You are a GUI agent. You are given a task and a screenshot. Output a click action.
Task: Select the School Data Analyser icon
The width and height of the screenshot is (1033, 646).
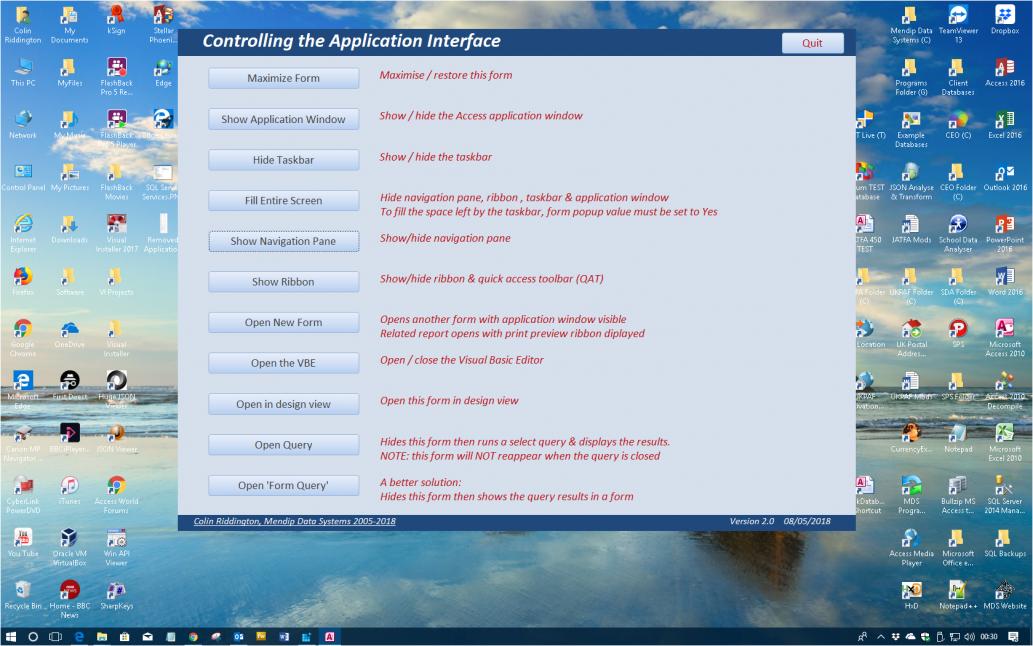click(958, 234)
